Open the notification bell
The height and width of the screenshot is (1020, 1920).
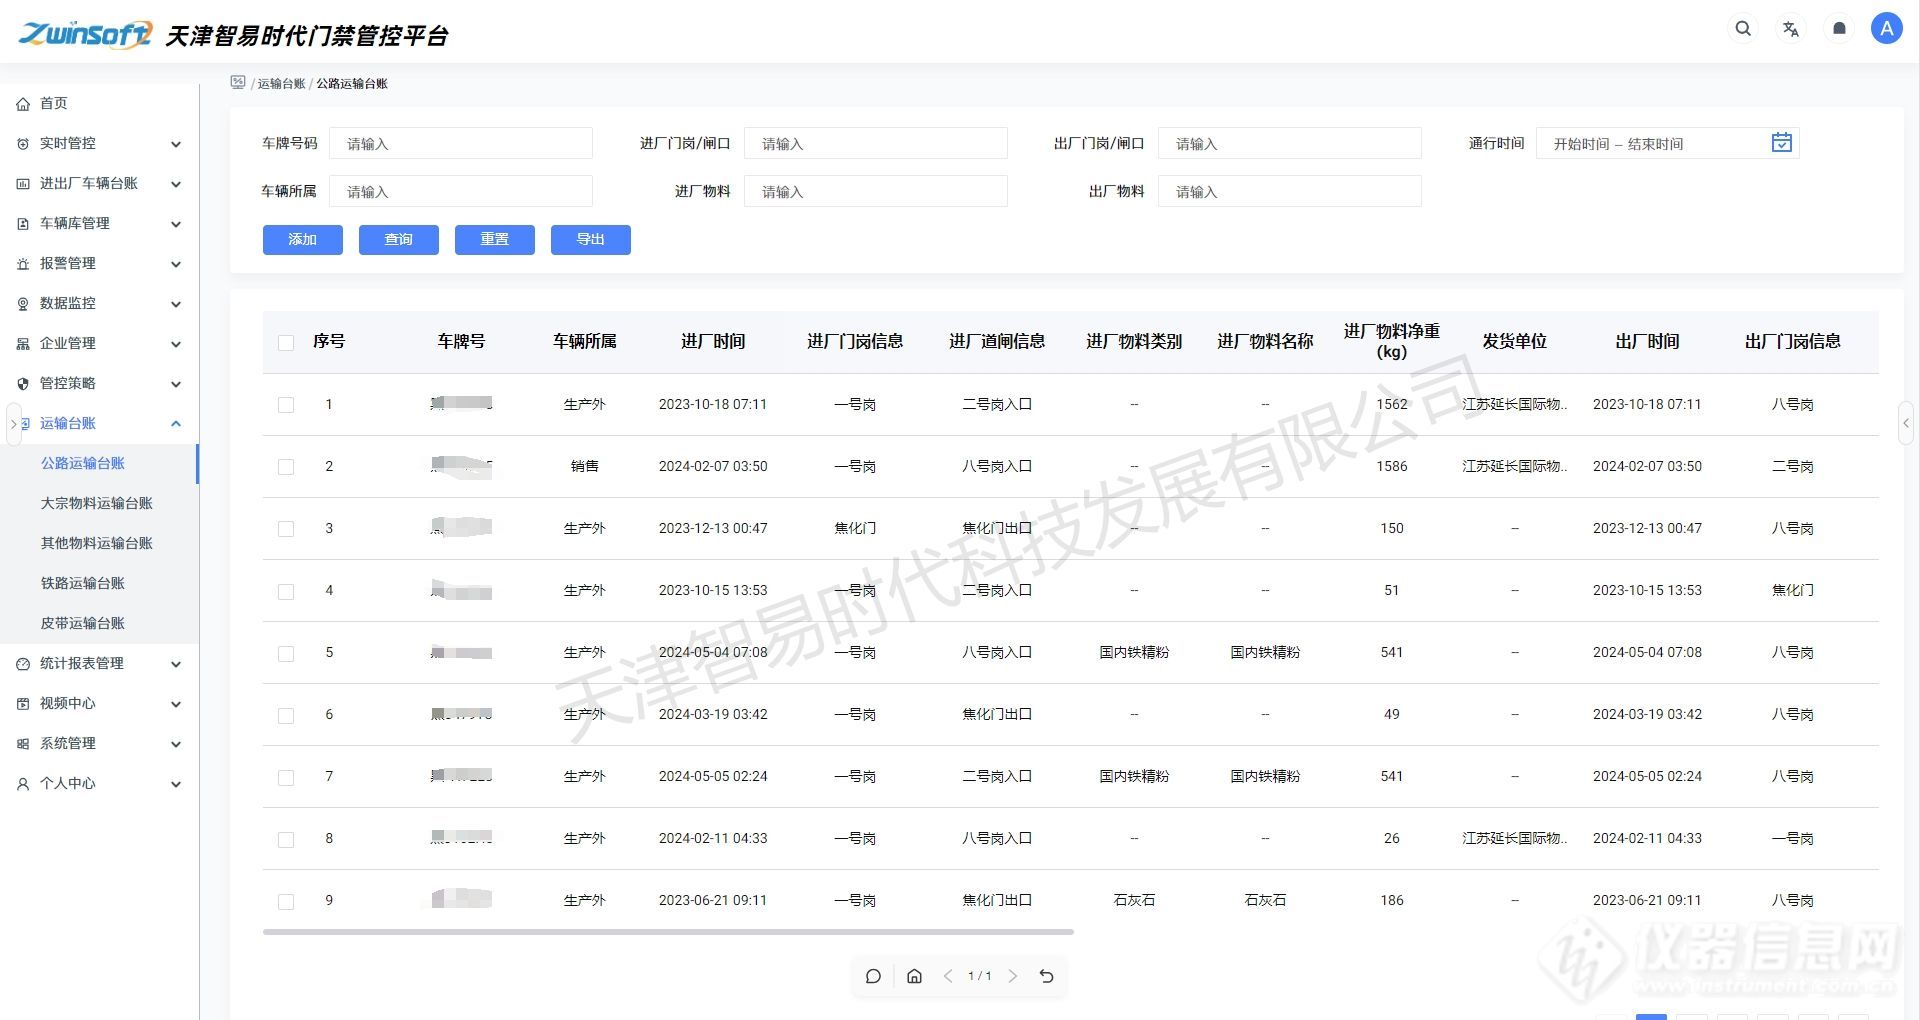click(x=1839, y=29)
